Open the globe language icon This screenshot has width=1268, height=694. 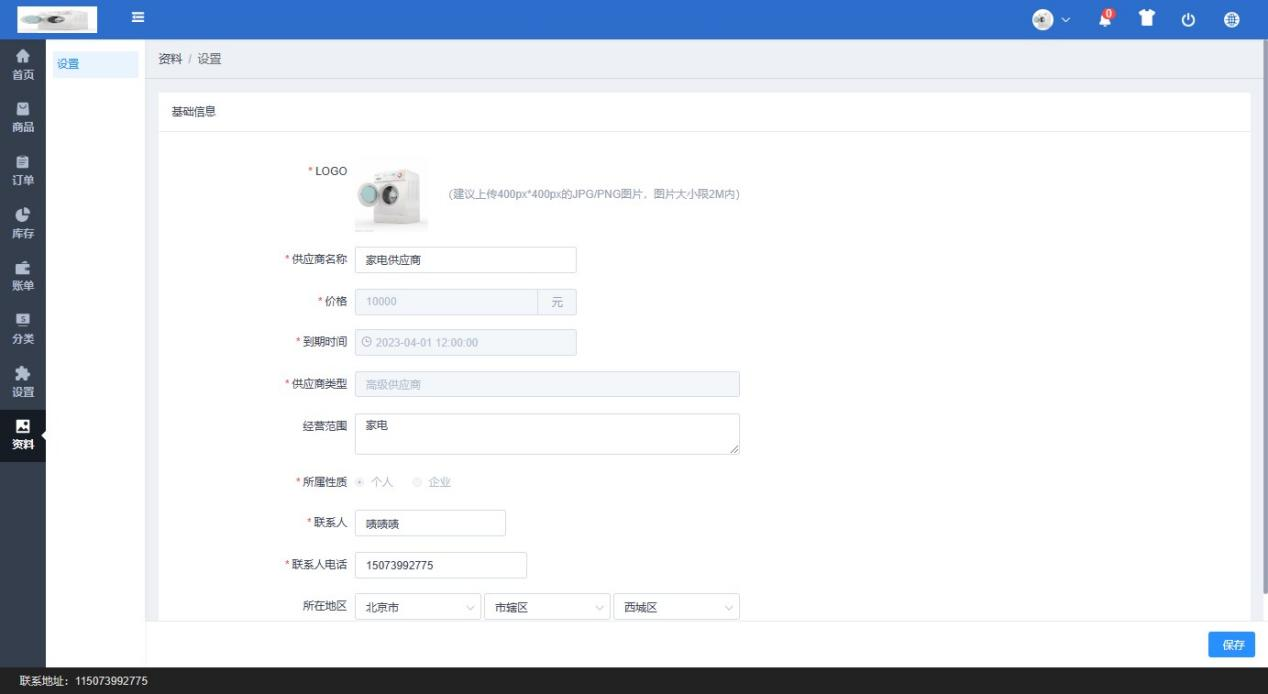tap(1231, 20)
